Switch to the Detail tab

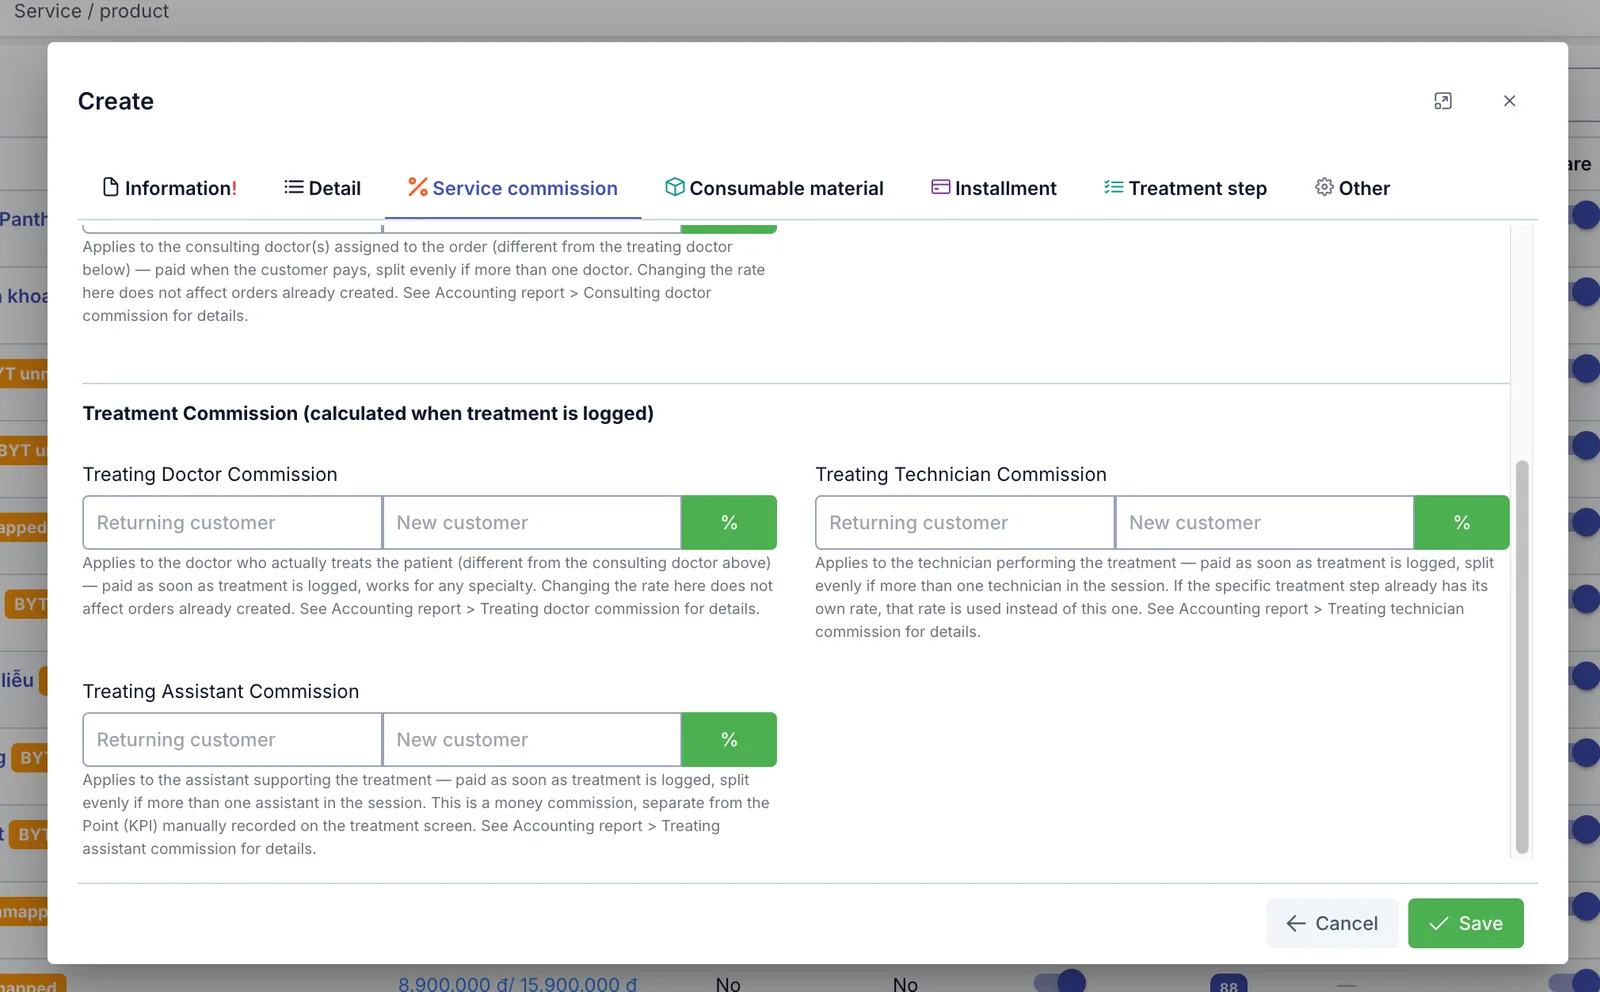pos(322,188)
